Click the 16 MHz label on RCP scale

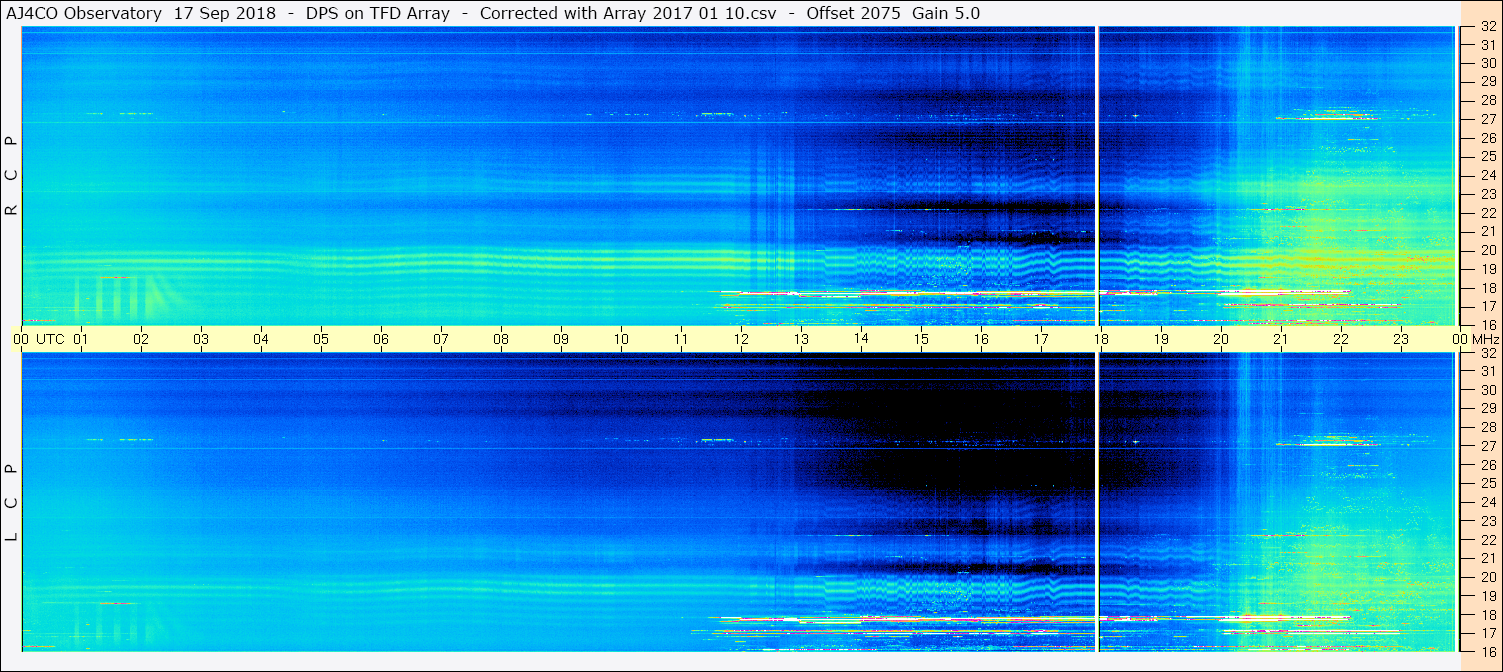[x=1488, y=325]
